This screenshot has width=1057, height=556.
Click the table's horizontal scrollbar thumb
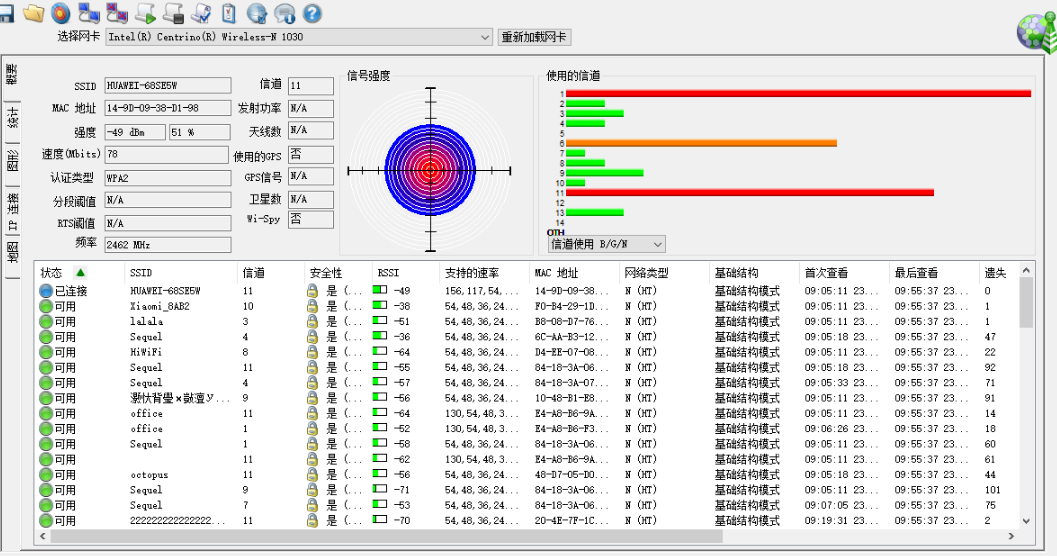pos(386,536)
